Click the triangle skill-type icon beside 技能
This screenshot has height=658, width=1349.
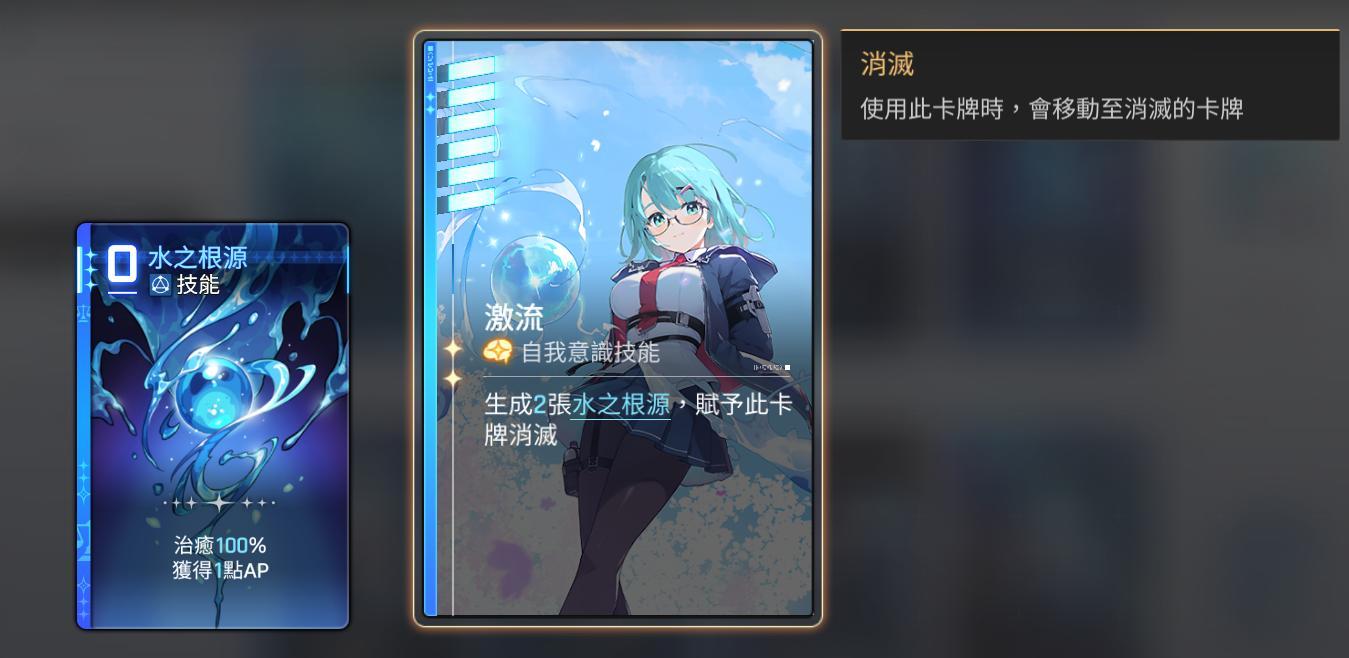[160, 285]
